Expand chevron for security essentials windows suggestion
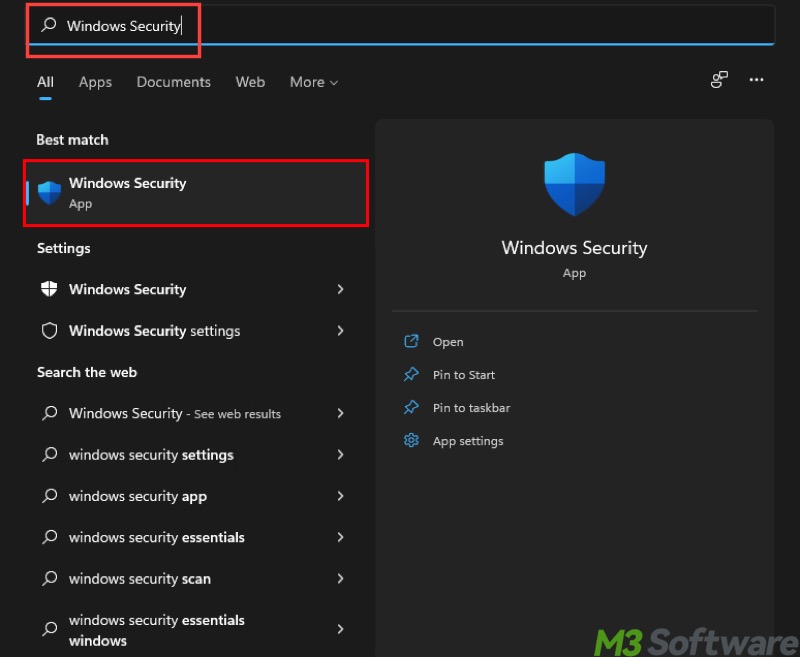The width and height of the screenshot is (800, 657). (x=340, y=629)
